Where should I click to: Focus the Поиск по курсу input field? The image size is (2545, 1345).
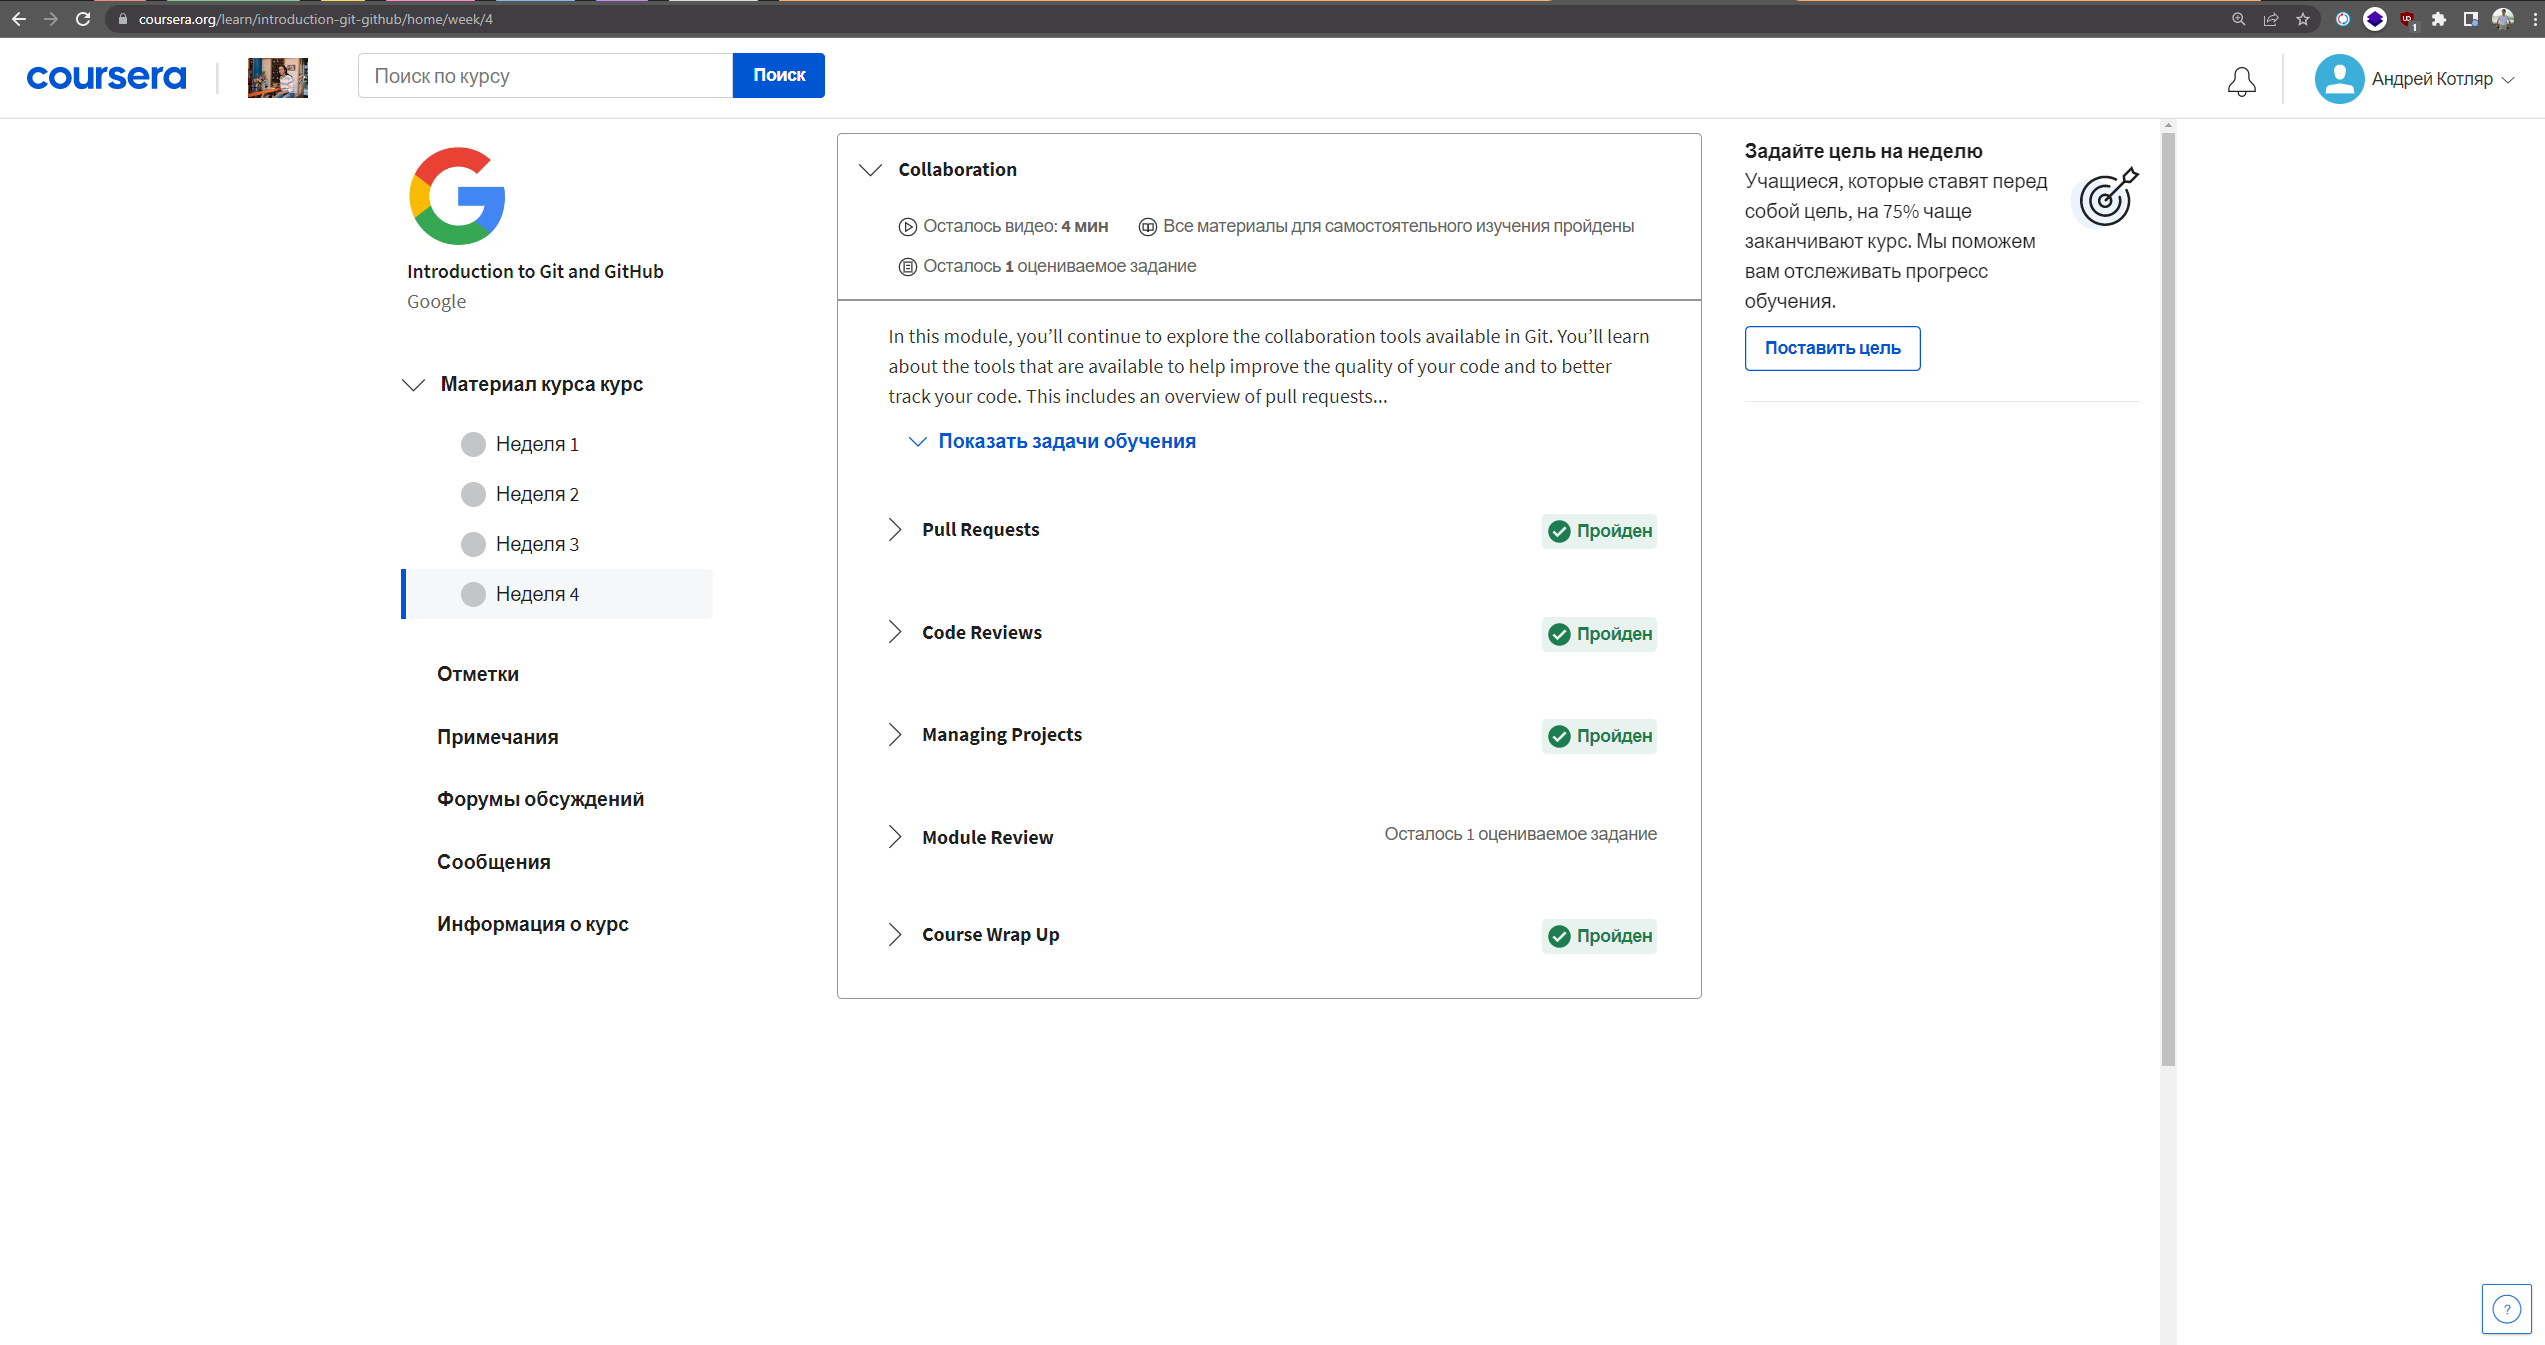click(x=545, y=76)
